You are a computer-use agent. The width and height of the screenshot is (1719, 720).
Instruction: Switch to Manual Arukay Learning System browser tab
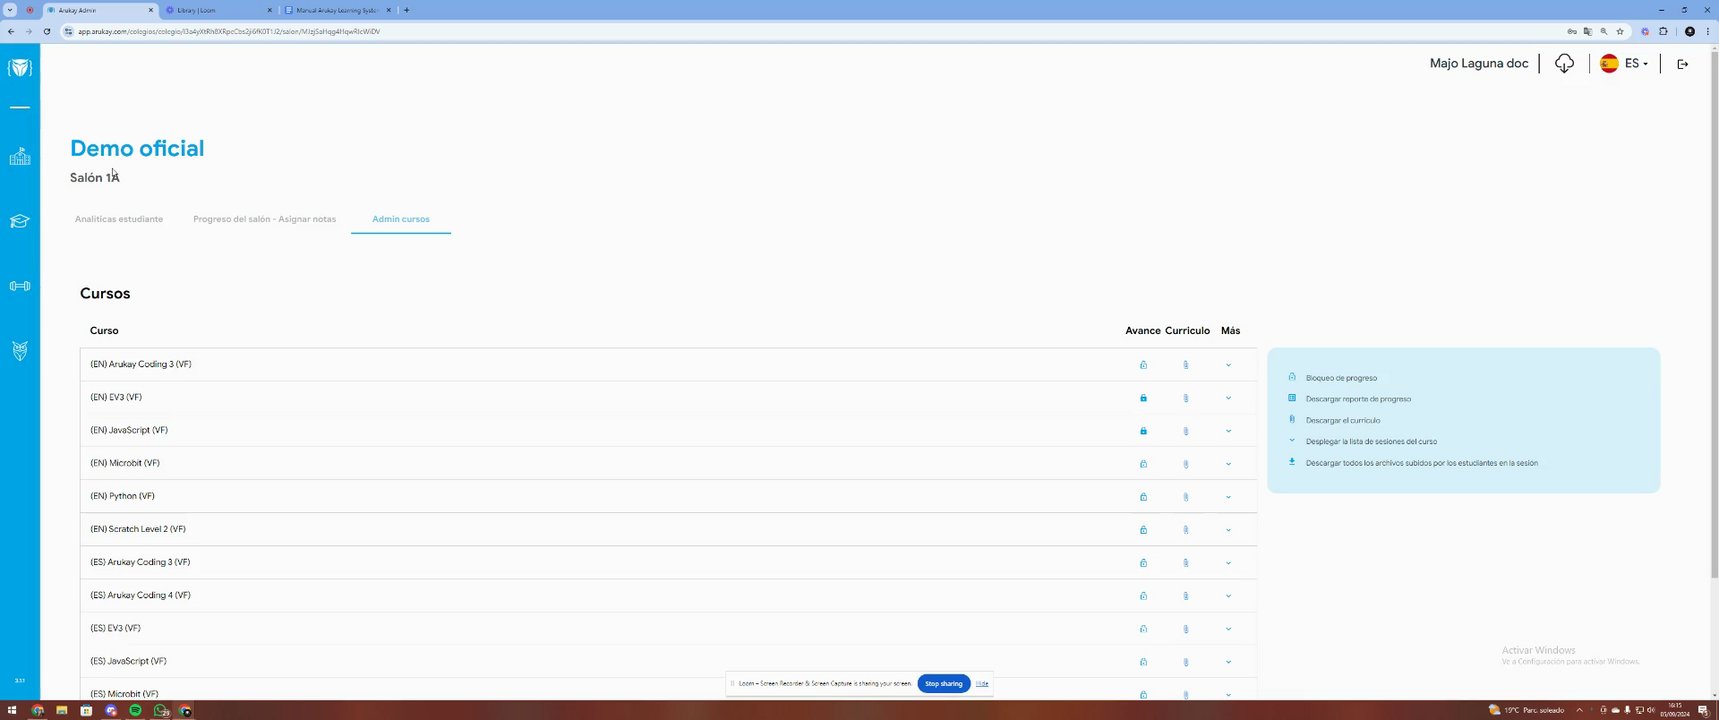(337, 10)
